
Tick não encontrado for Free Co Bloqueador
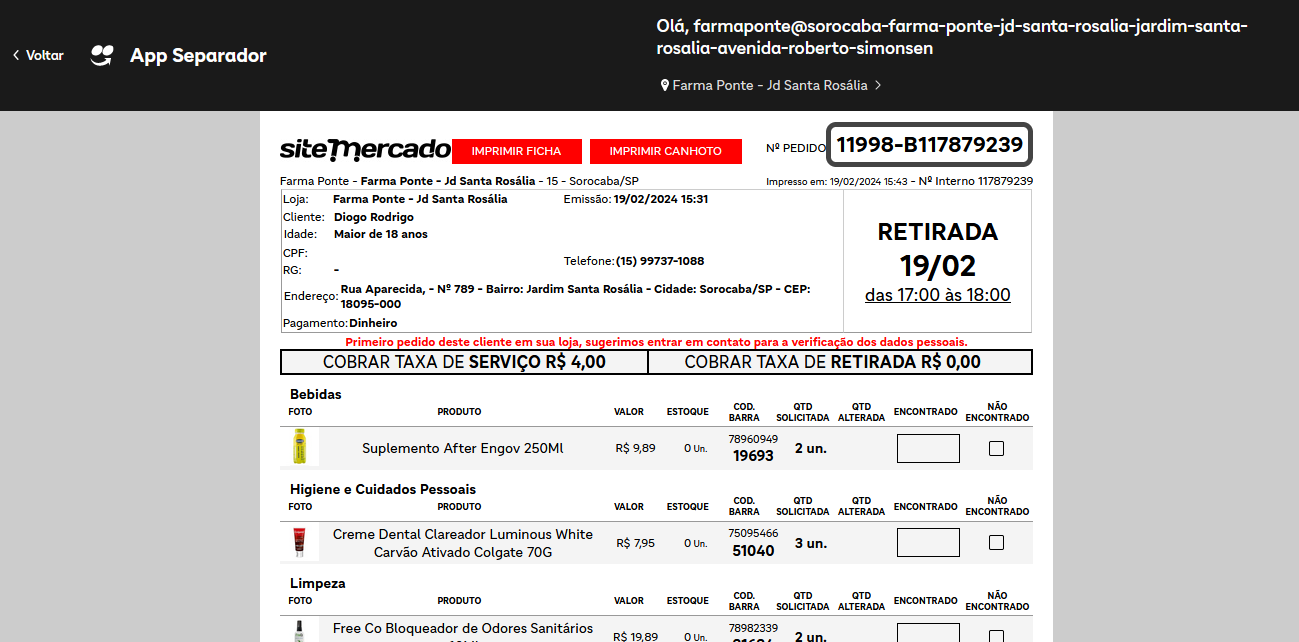[x=996, y=635]
